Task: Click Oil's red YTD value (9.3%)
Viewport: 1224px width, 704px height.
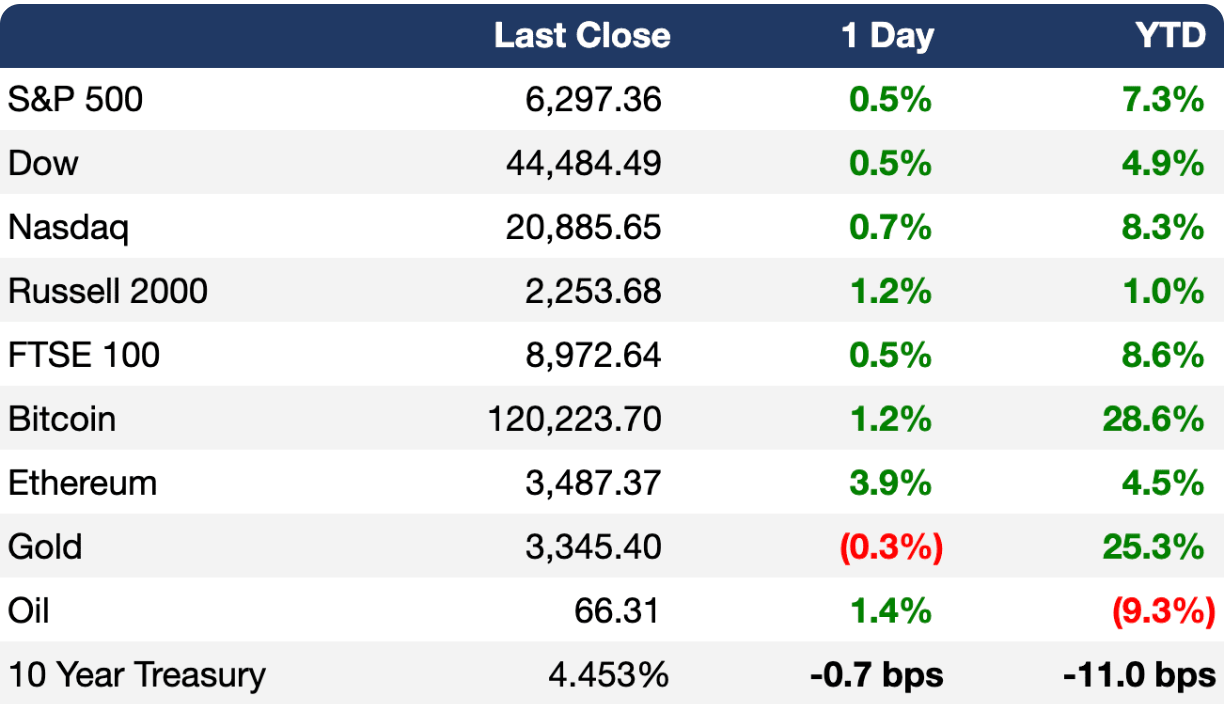Action: [1165, 611]
